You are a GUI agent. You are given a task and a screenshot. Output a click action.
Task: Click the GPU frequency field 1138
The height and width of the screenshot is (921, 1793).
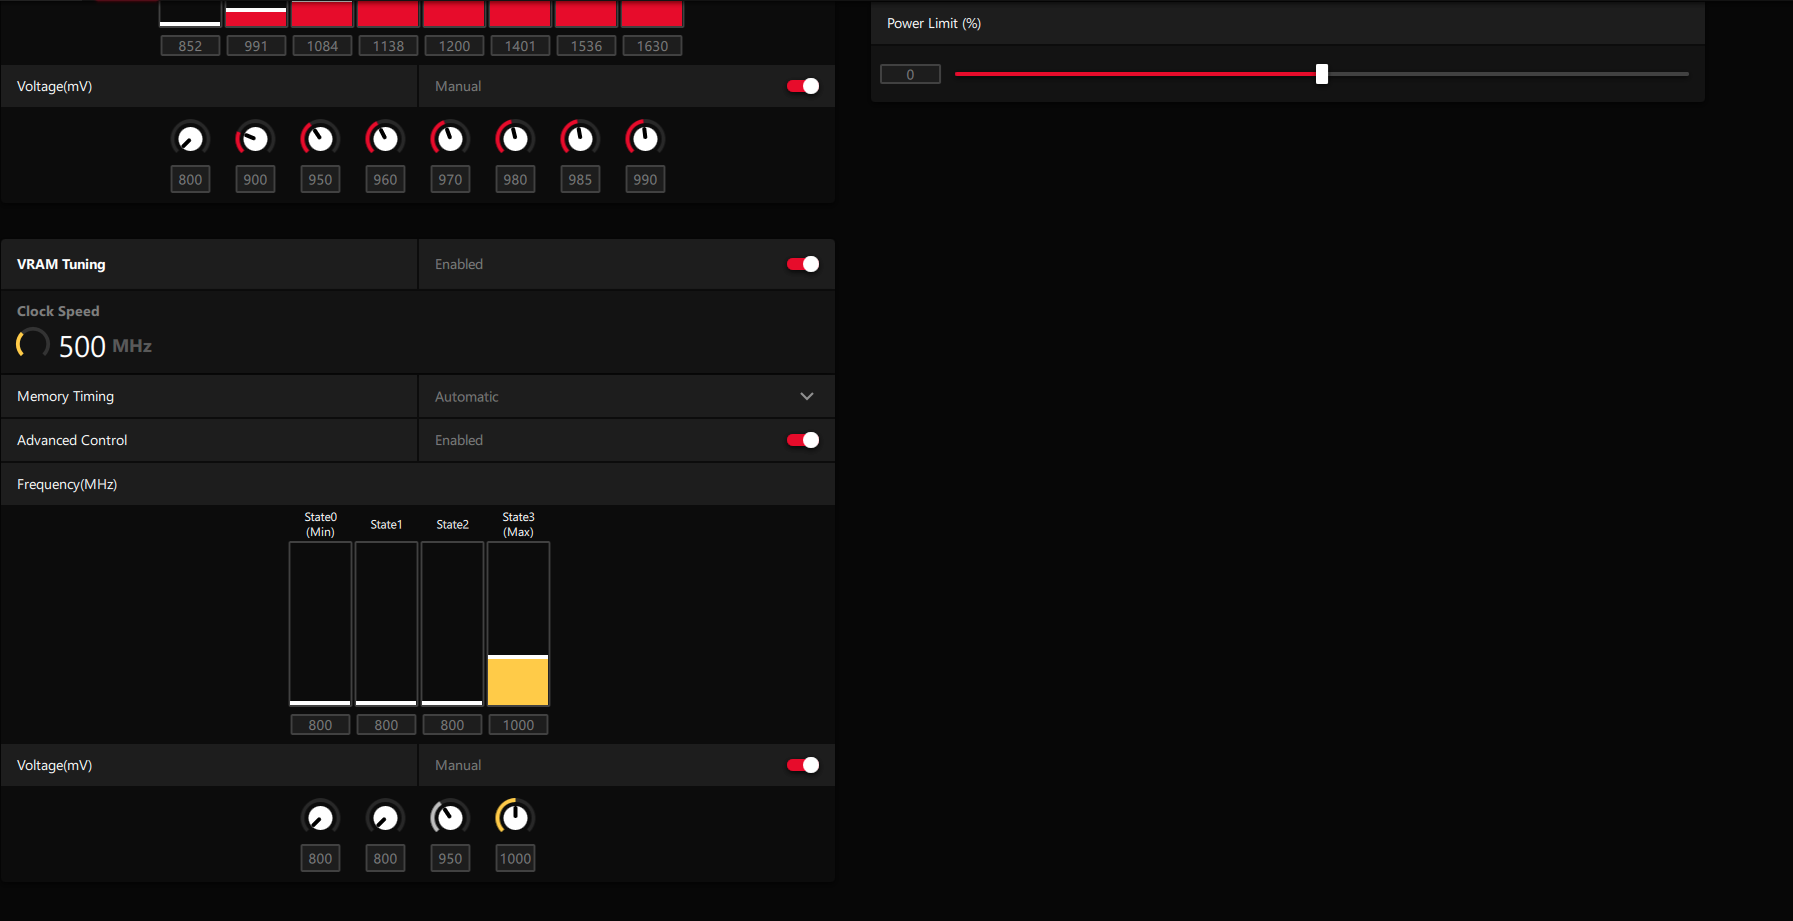tap(388, 46)
